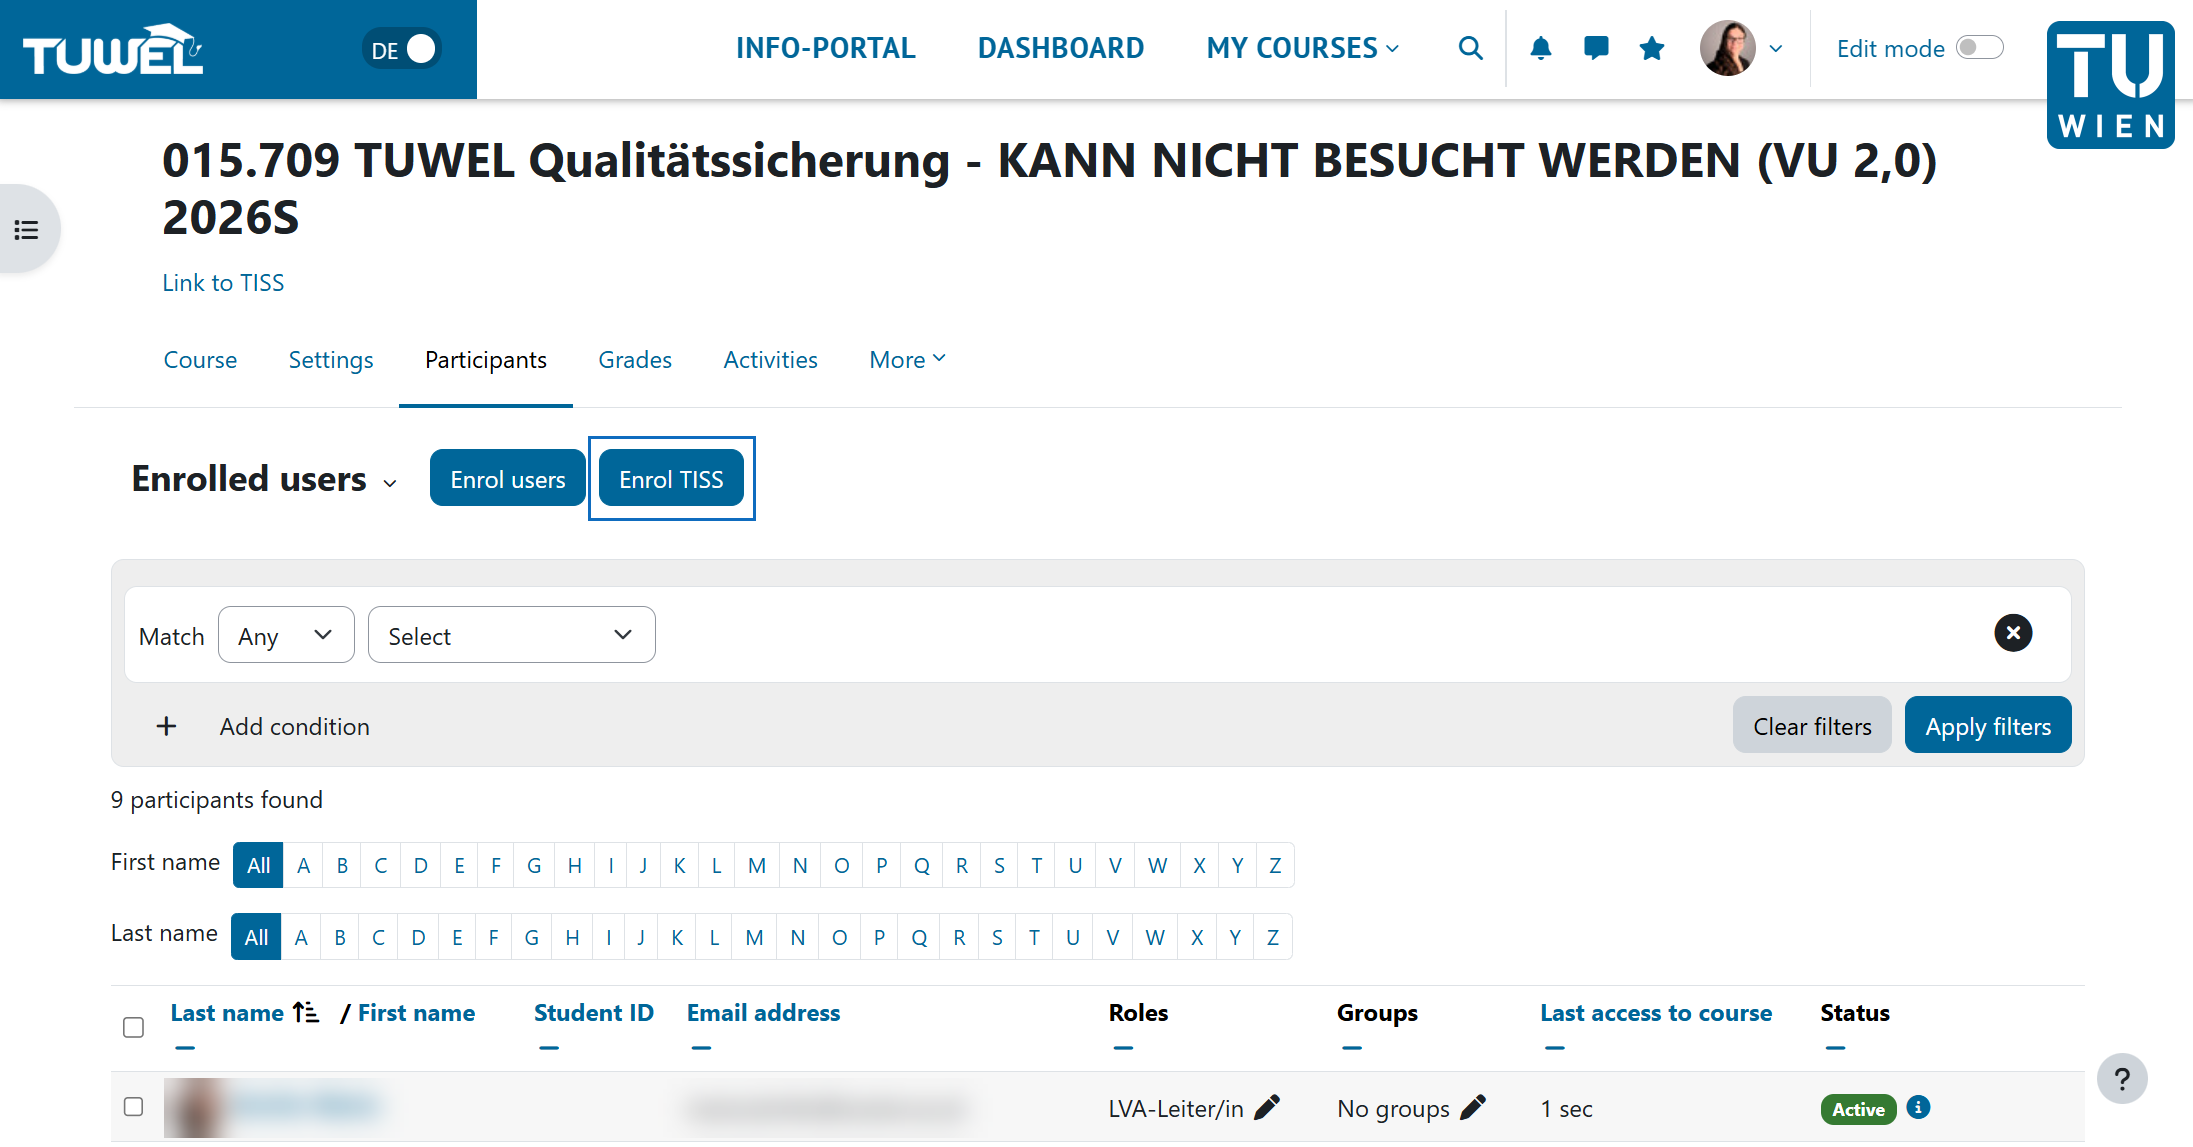Open the filter type Select dropdown
This screenshot has width=2193, height=1147.
[x=511, y=635]
